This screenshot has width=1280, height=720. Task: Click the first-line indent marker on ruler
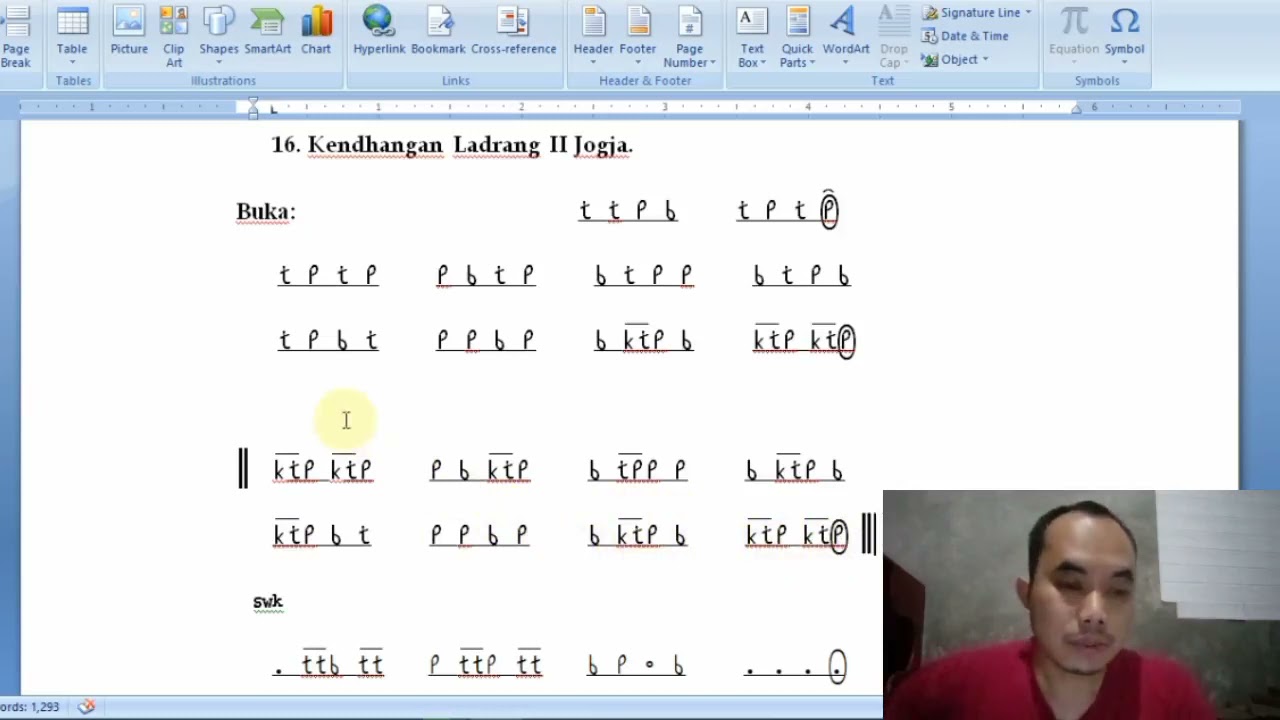coord(253,102)
